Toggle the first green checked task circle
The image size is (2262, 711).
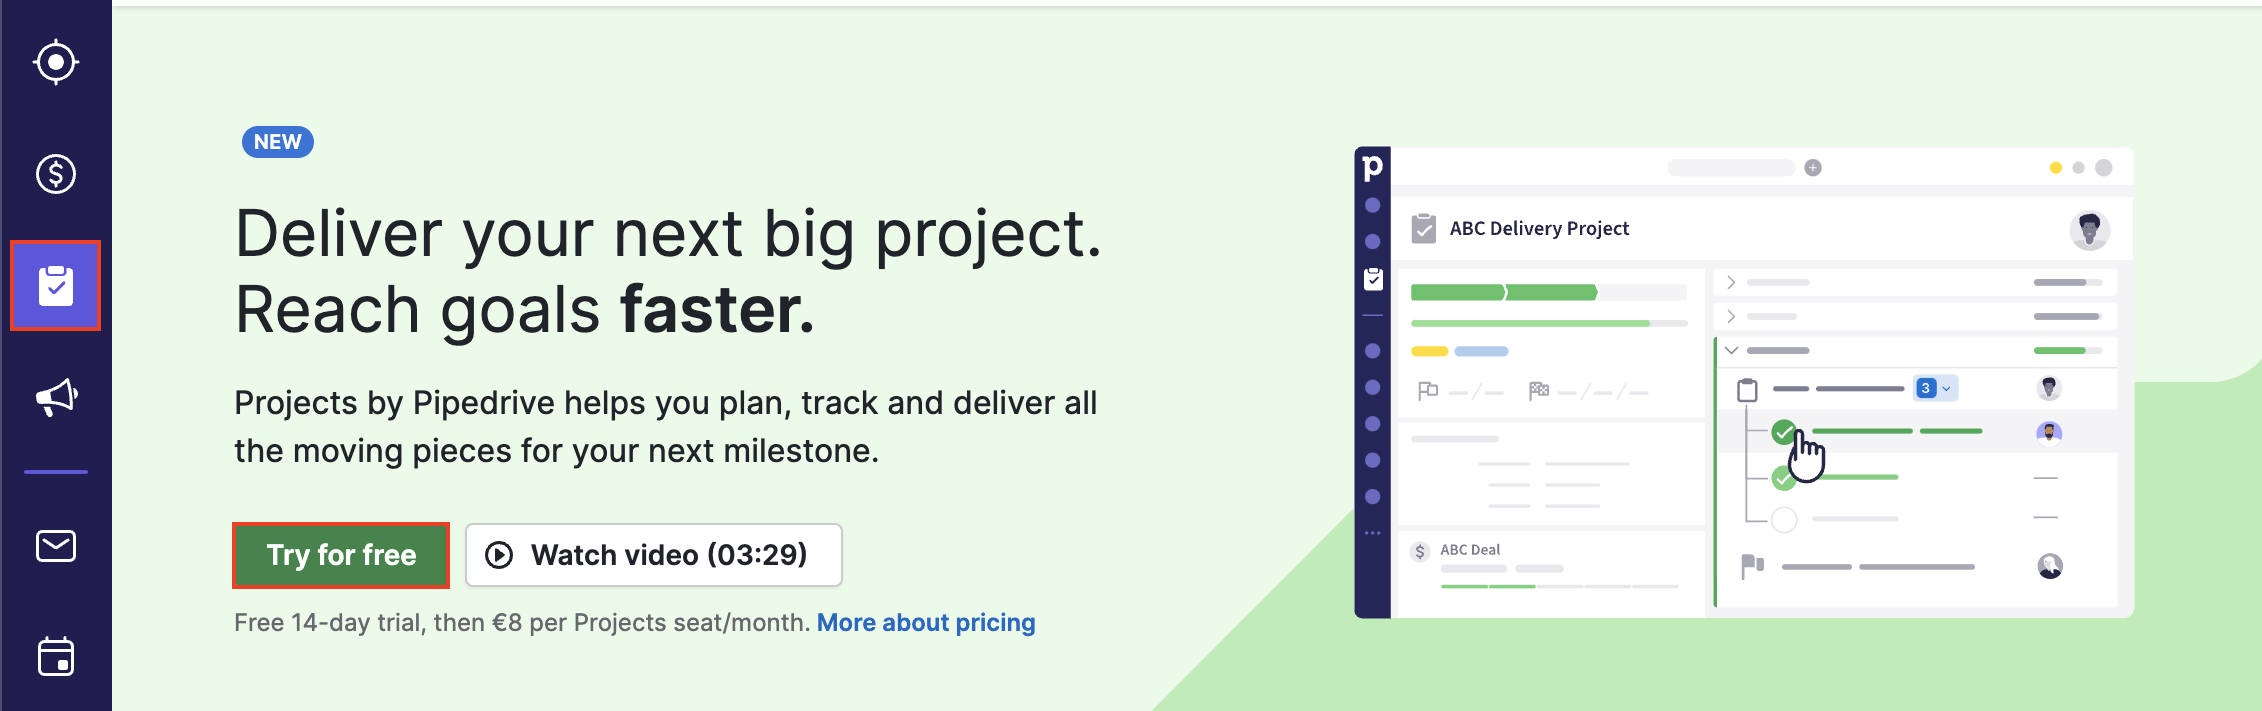(x=1783, y=432)
